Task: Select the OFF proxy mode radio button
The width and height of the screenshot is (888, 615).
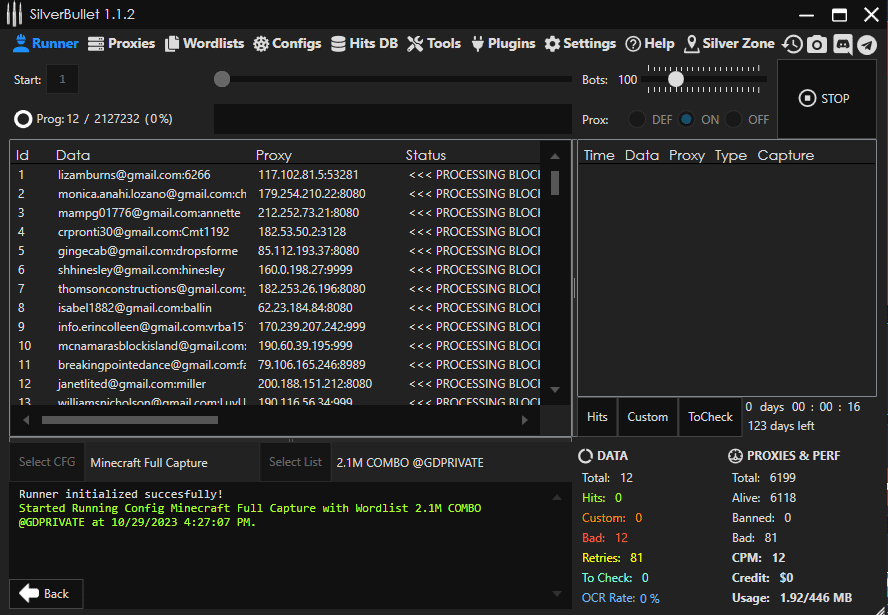Action: pyautogui.click(x=734, y=119)
